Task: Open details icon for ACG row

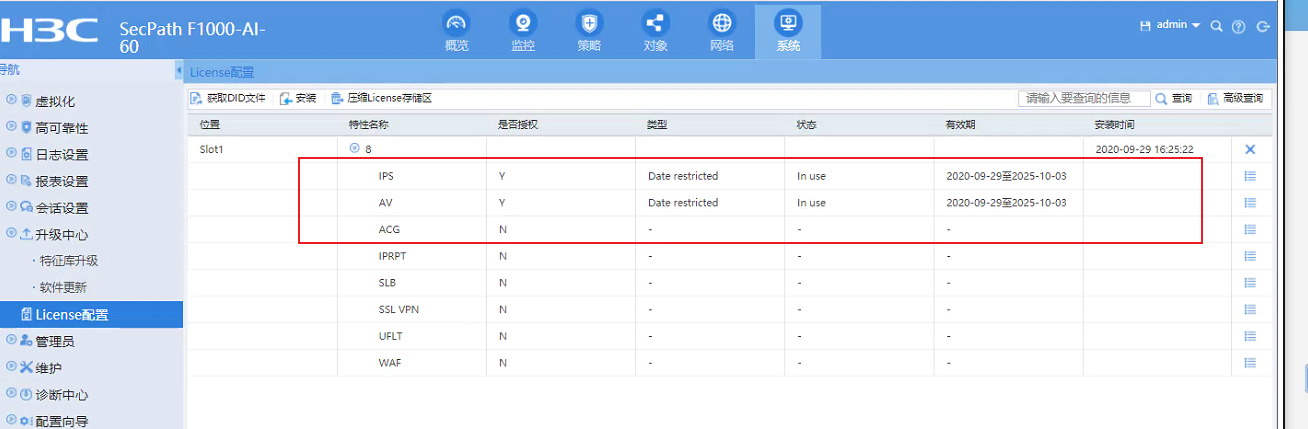Action: pyautogui.click(x=1250, y=229)
